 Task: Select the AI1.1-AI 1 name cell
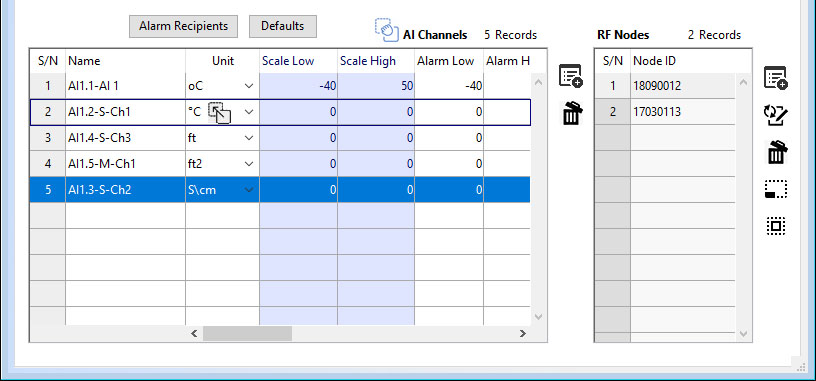tap(125, 86)
